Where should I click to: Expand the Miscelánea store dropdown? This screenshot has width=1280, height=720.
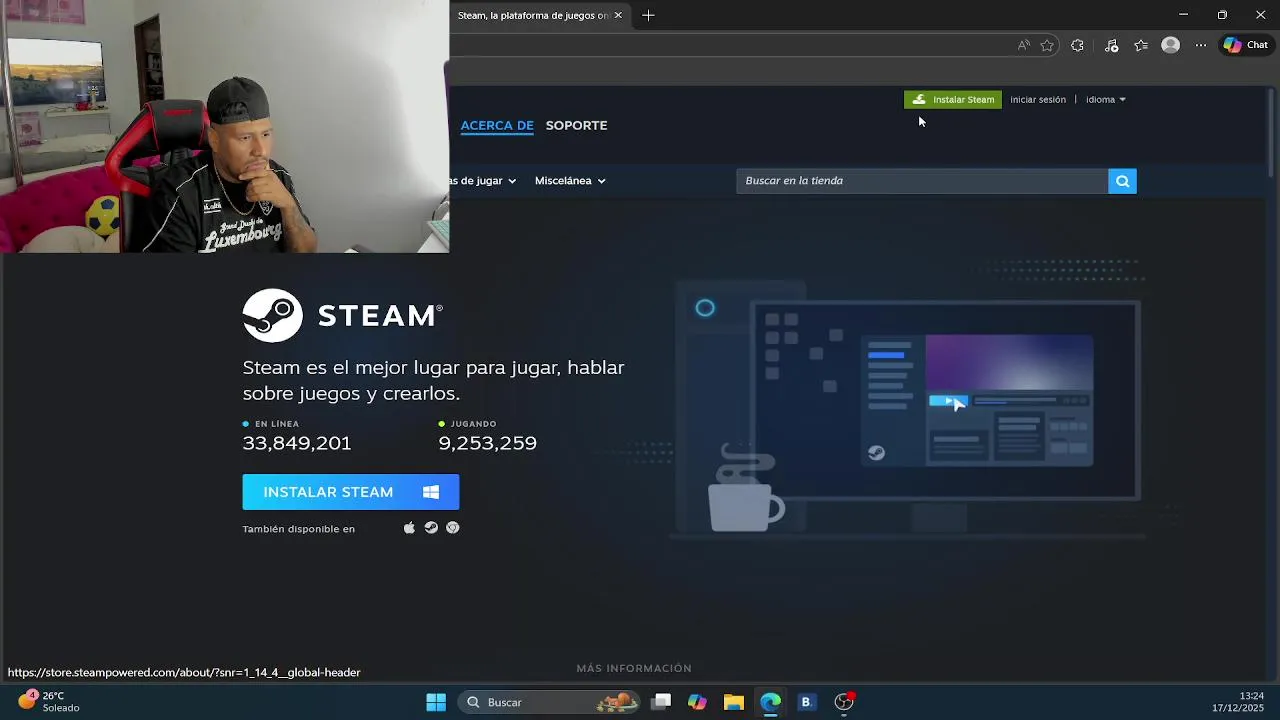pos(570,181)
